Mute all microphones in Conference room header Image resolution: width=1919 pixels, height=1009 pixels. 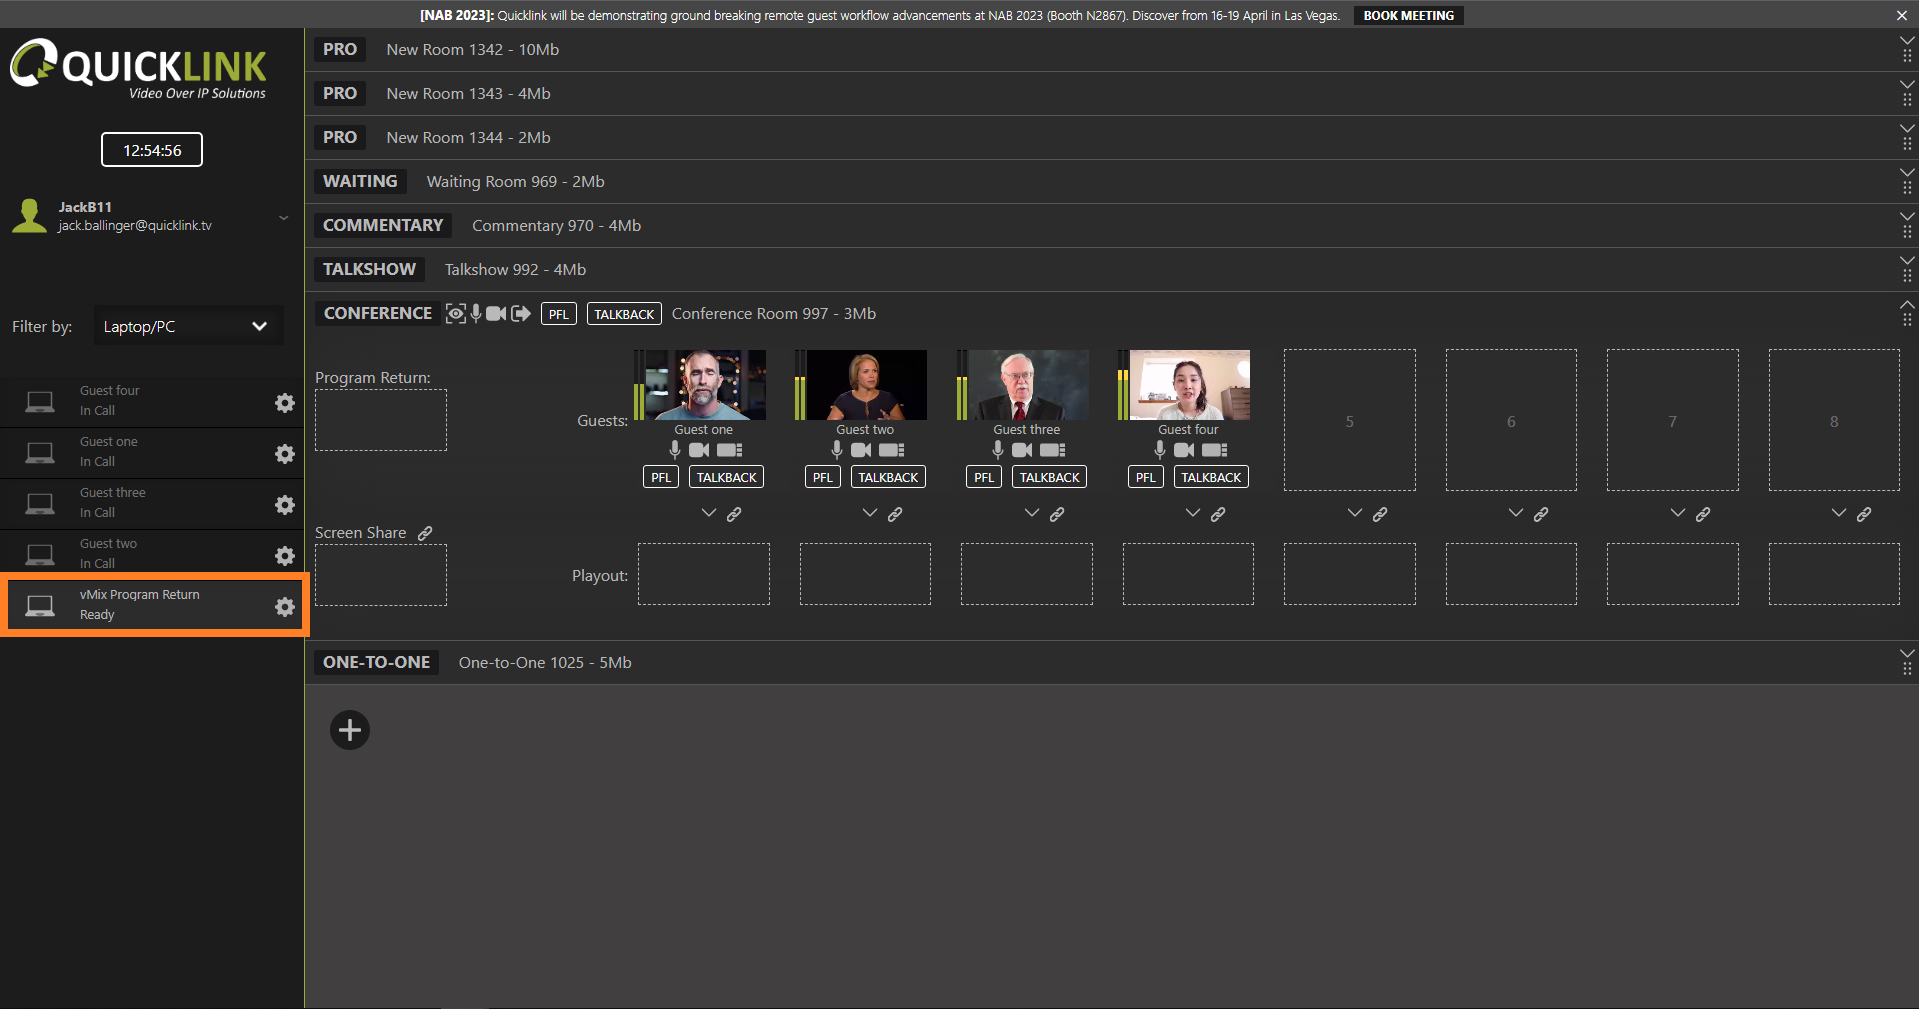(476, 314)
